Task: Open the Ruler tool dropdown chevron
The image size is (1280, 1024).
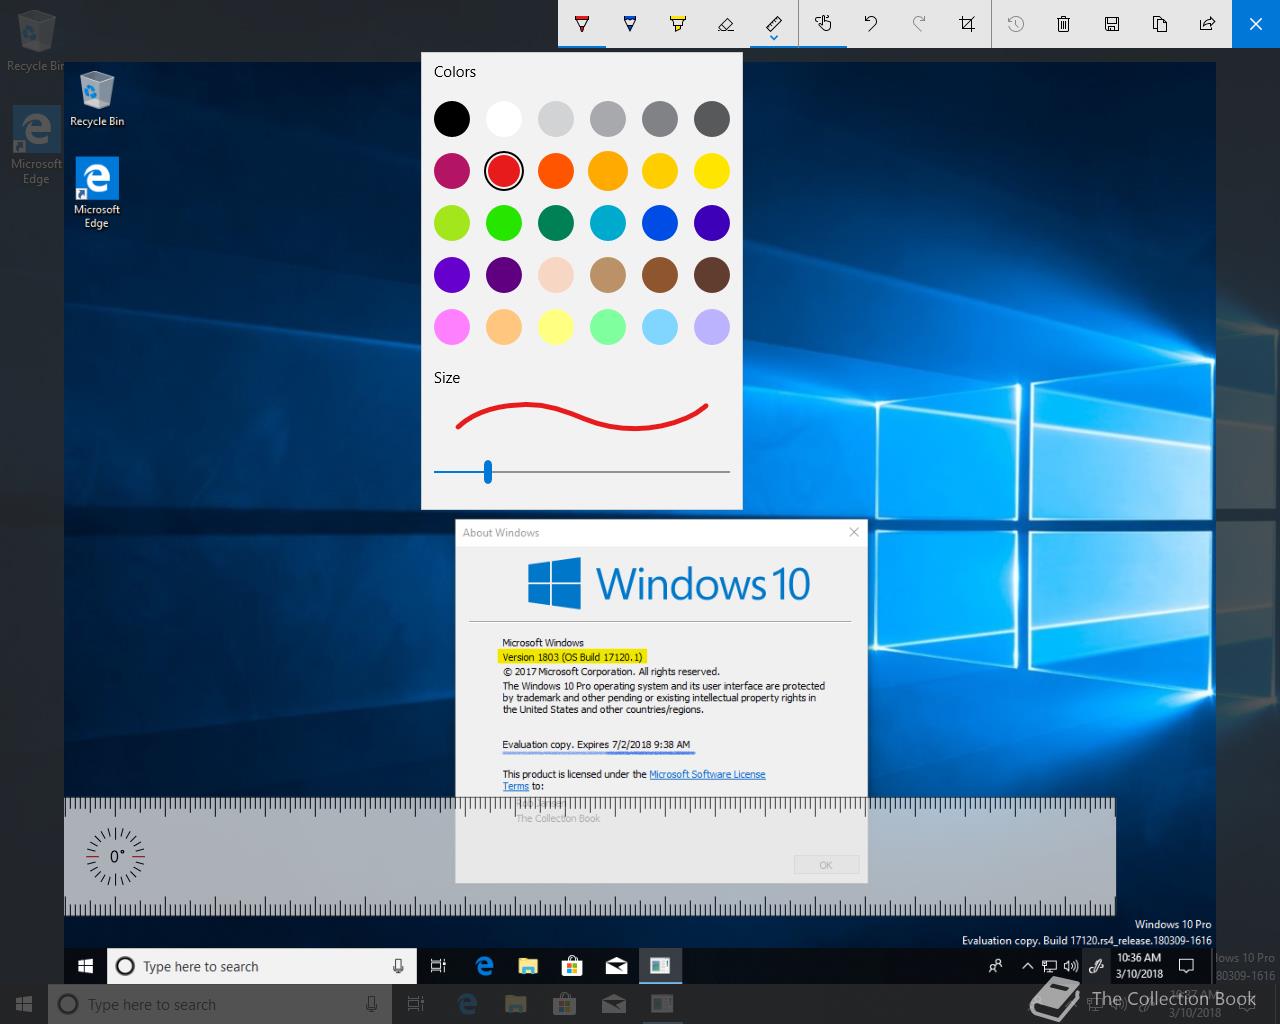Action: [774, 40]
